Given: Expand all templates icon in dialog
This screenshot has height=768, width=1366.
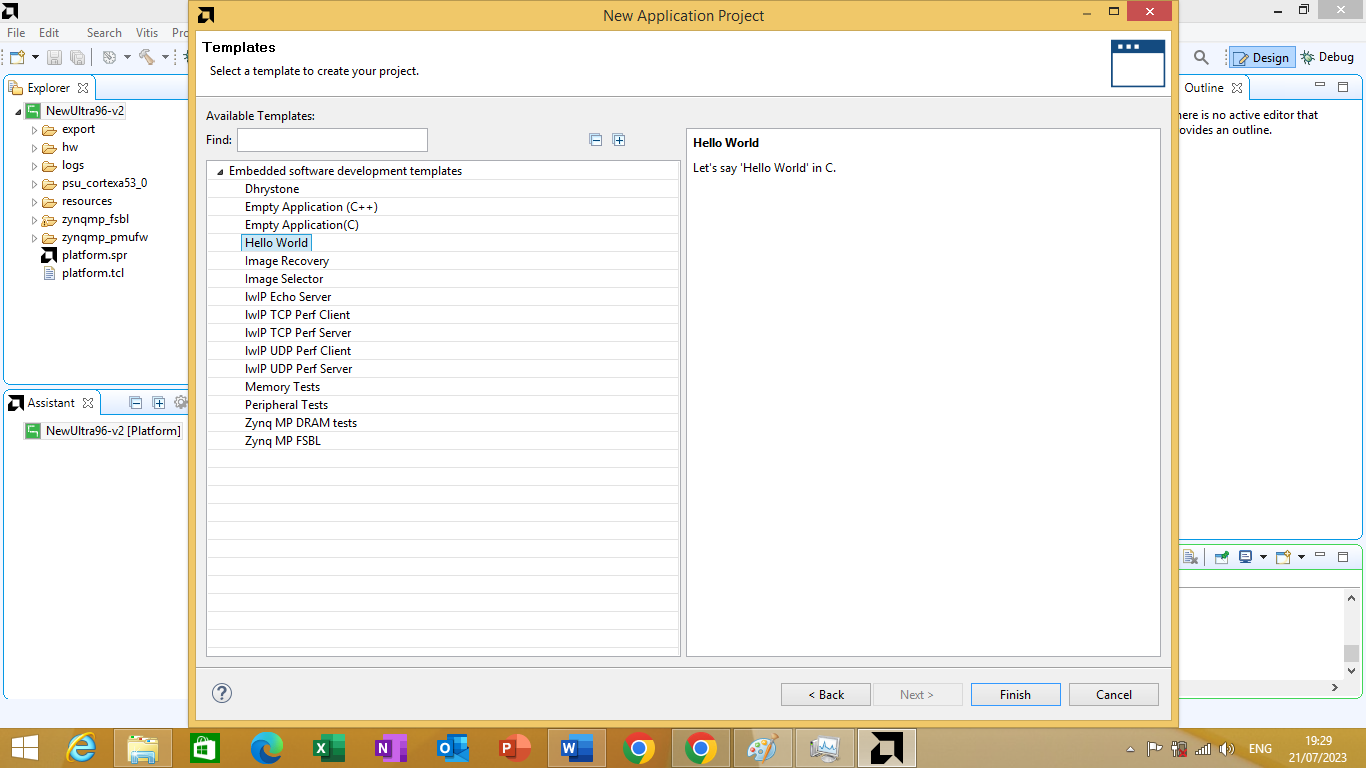Looking at the screenshot, I should click(x=619, y=140).
